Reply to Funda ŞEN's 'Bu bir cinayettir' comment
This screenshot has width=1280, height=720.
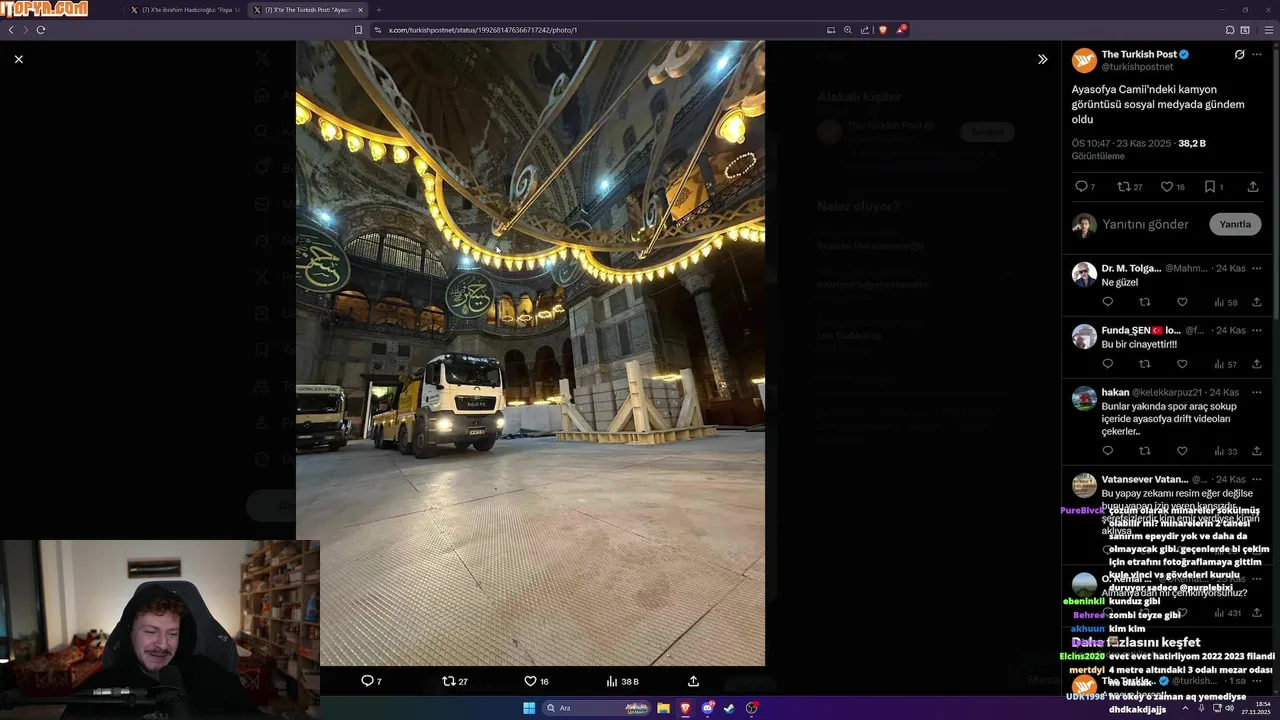click(1107, 364)
